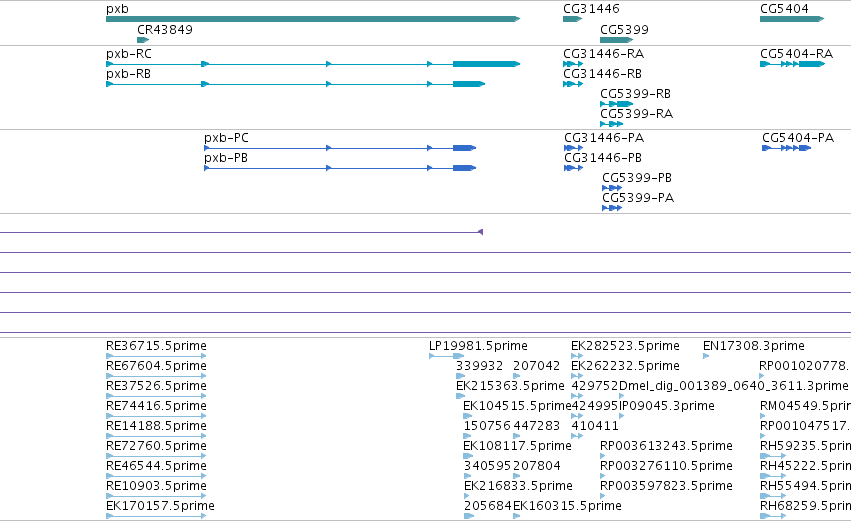Select the CG31446-PB protein label

(603, 158)
